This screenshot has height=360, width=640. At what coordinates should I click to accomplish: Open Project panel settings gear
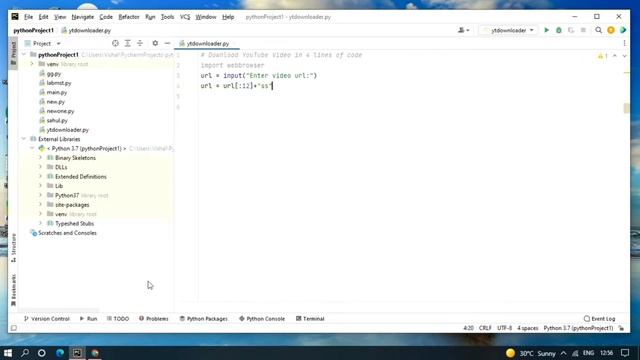point(155,43)
